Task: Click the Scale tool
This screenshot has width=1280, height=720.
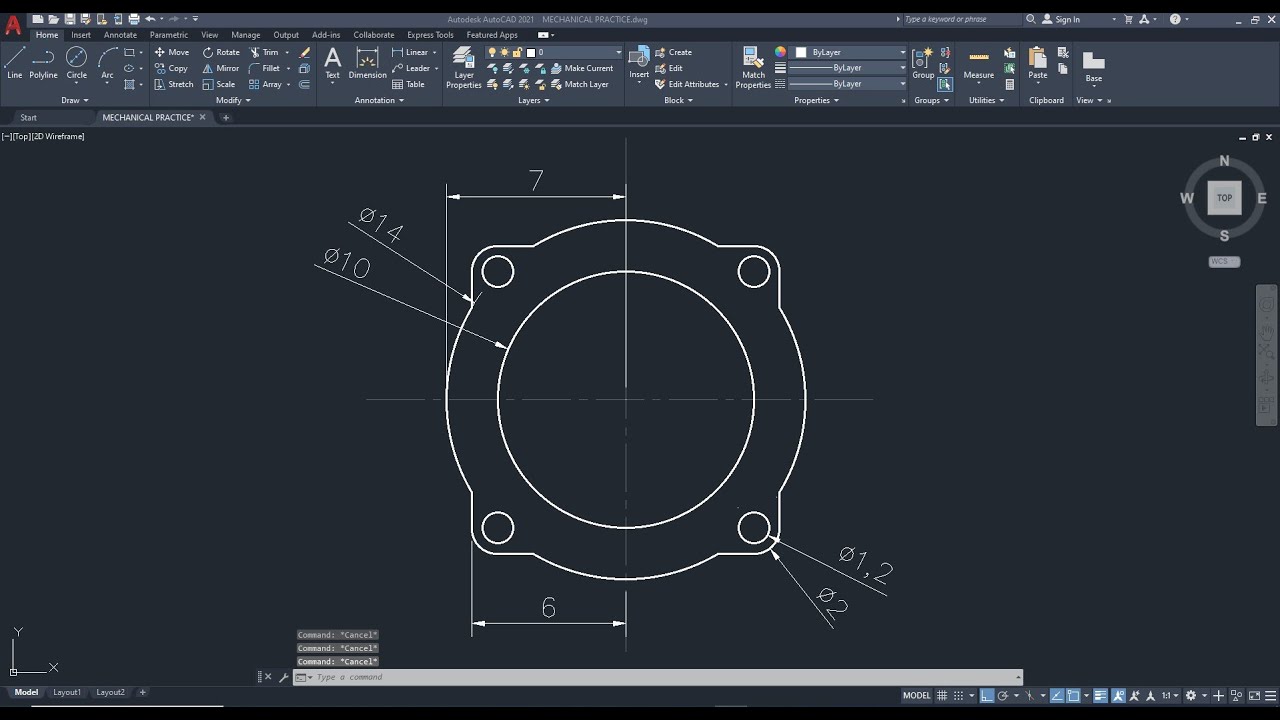Action: pos(219,84)
